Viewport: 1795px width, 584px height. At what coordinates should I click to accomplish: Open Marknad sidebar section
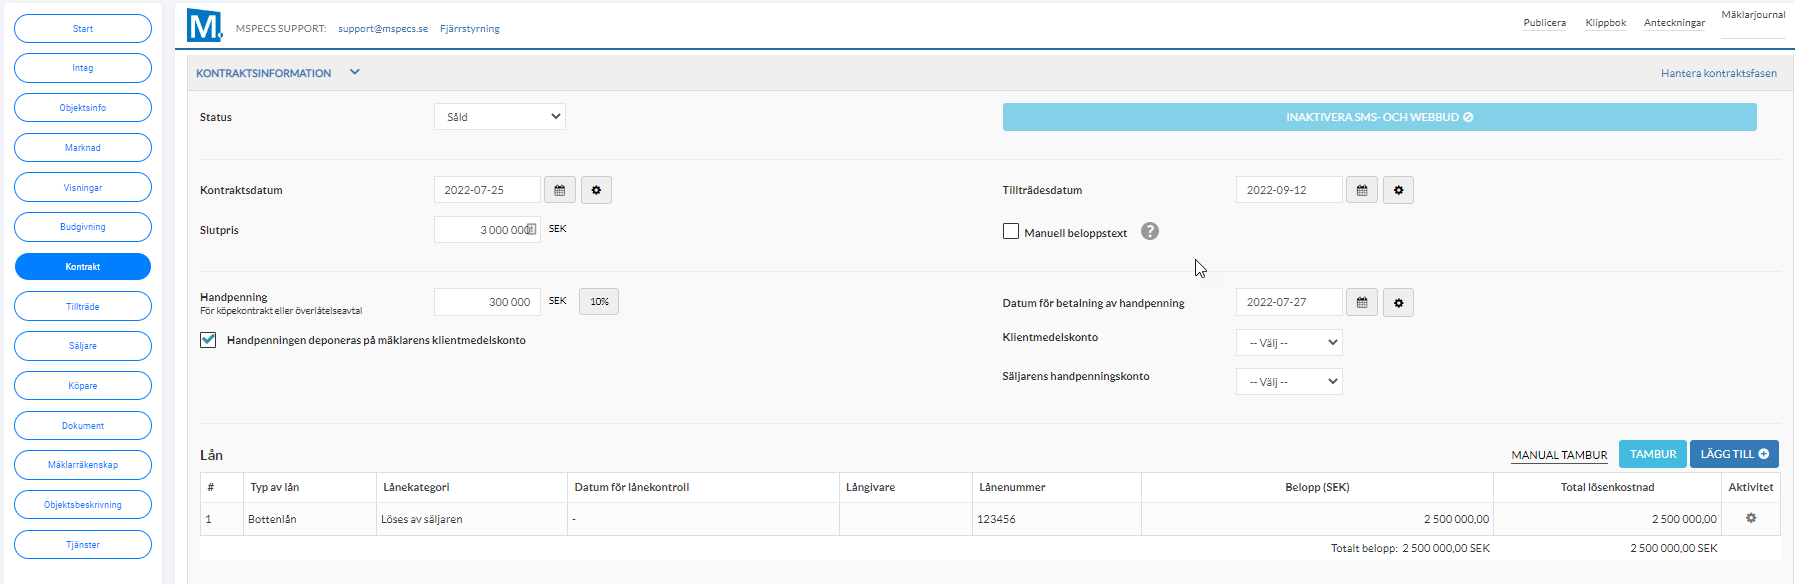[83, 147]
